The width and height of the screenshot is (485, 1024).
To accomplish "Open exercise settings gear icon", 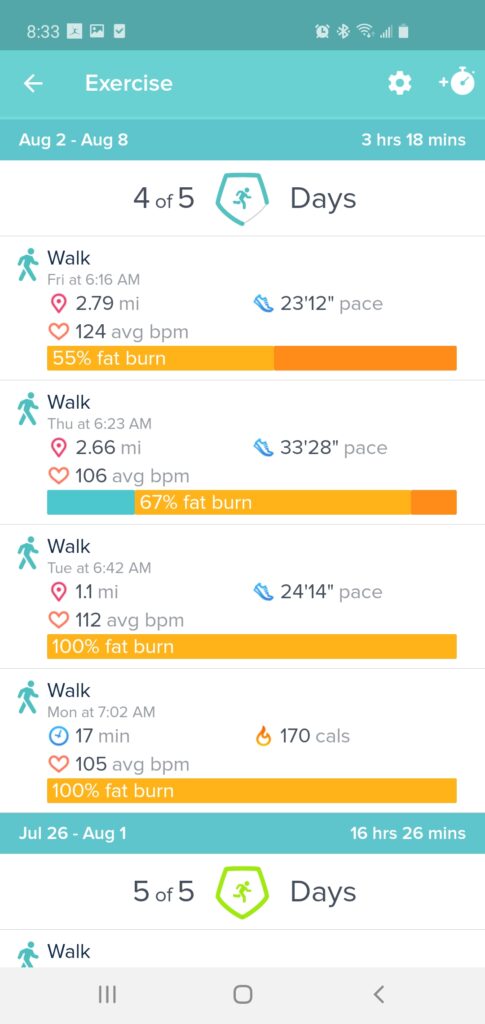I will (x=399, y=83).
